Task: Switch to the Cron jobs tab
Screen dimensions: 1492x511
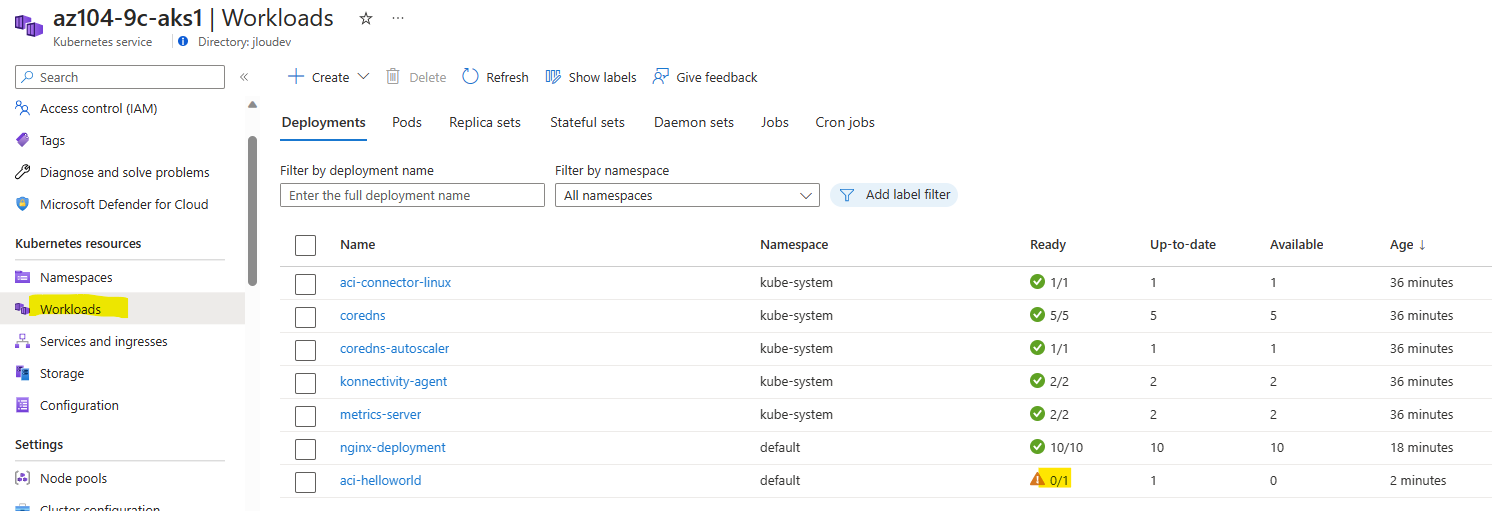Action: [845, 122]
